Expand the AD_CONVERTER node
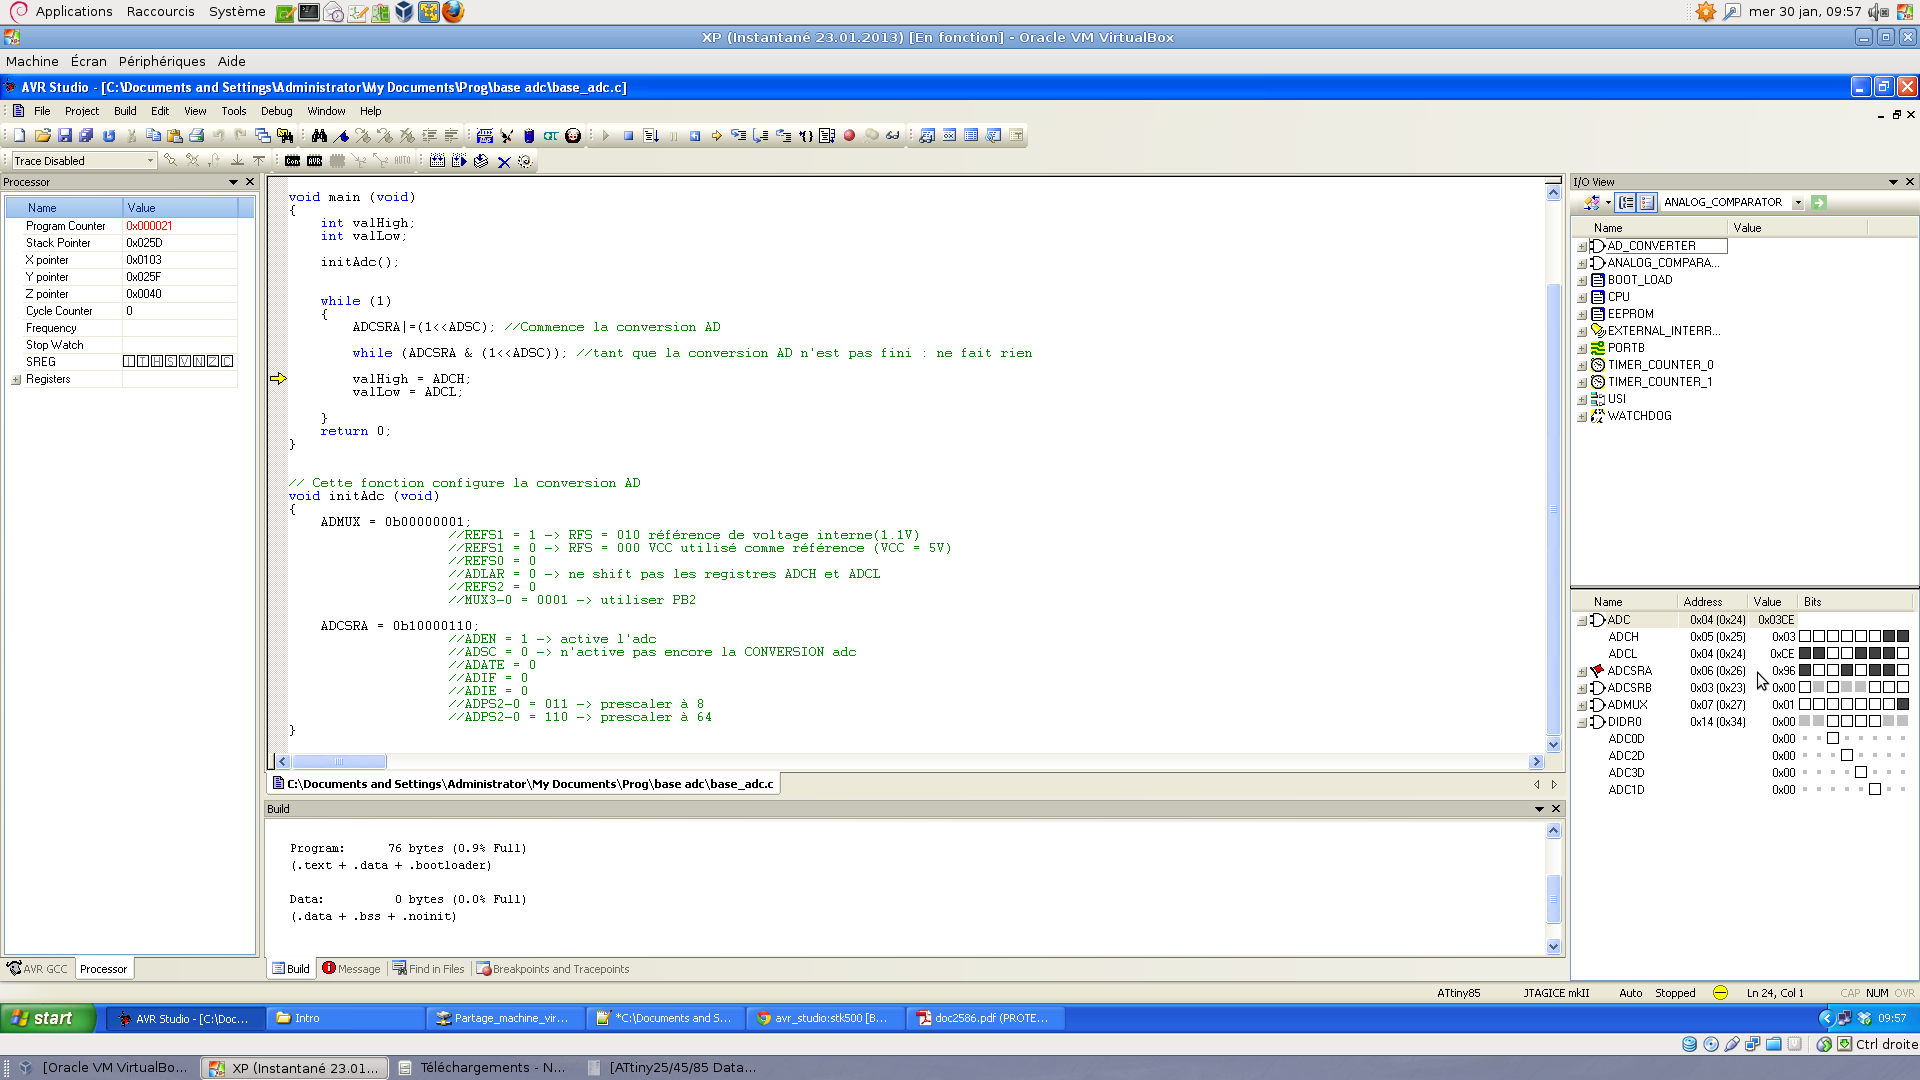 [x=1582, y=247]
